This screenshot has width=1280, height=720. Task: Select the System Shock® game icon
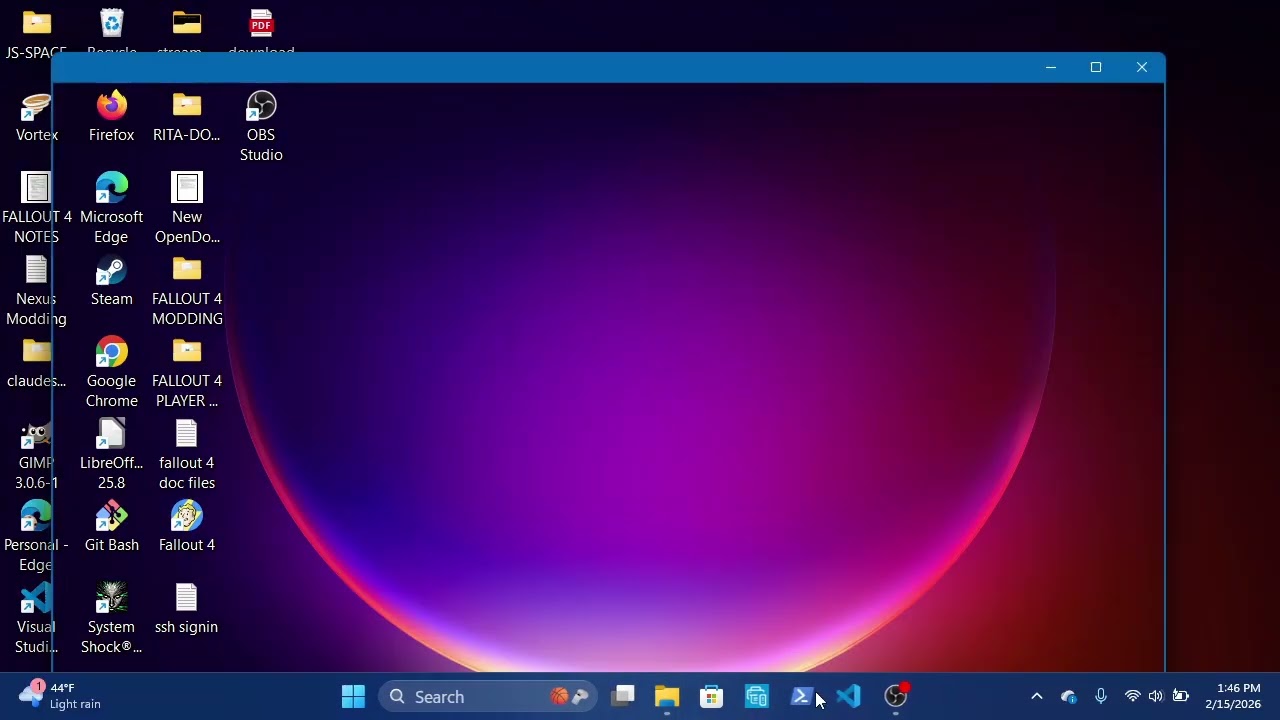tap(111, 618)
